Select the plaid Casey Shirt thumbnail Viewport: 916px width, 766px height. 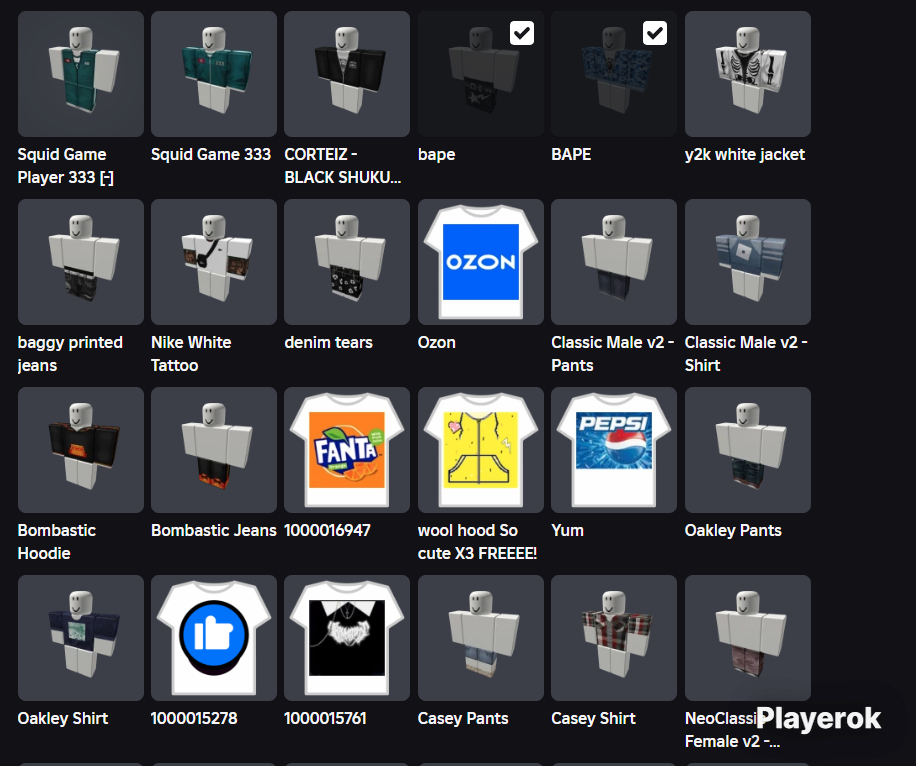614,638
